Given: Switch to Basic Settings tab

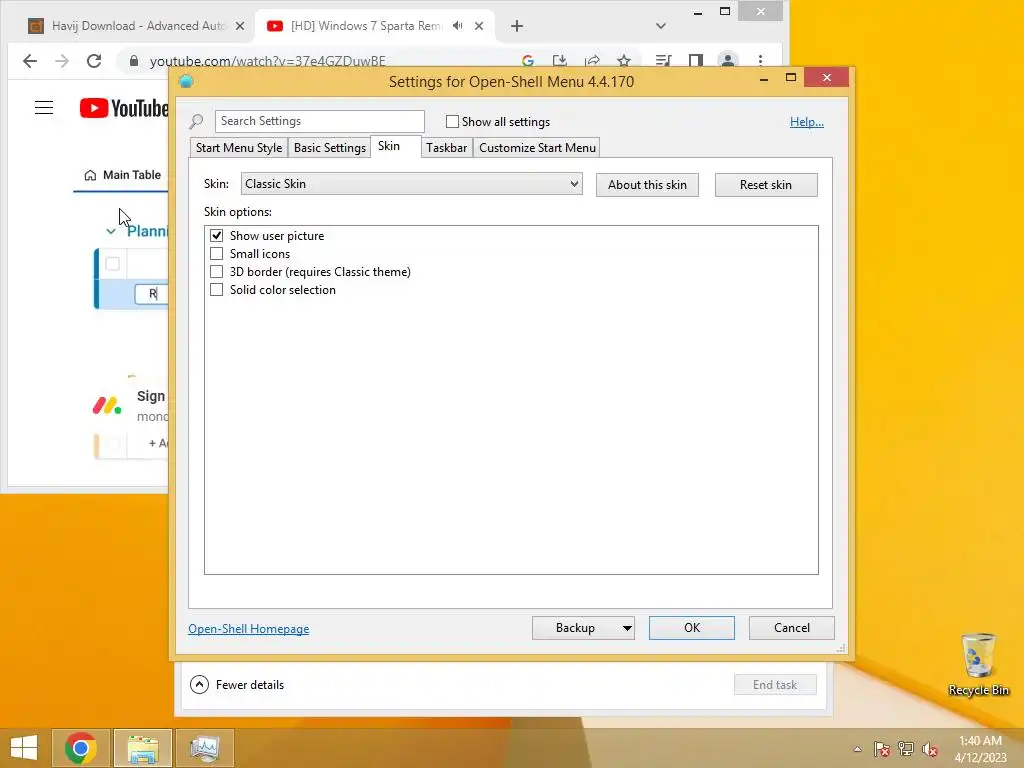Looking at the screenshot, I should coord(329,148).
